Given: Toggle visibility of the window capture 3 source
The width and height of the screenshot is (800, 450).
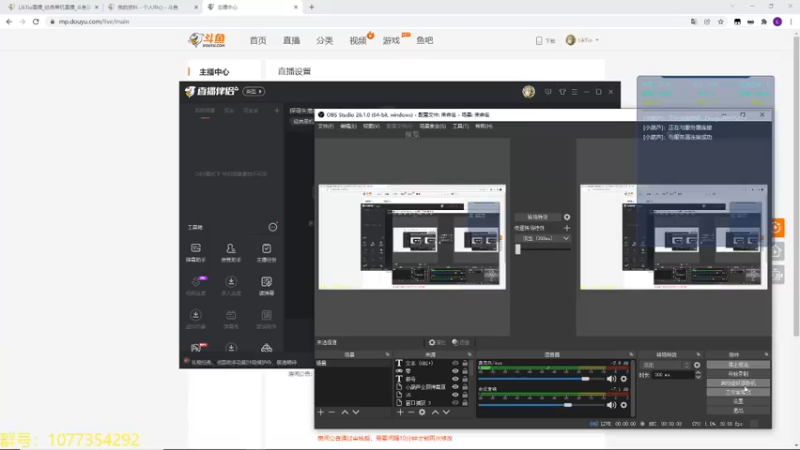Looking at the screenshot, I should [455, 403].
